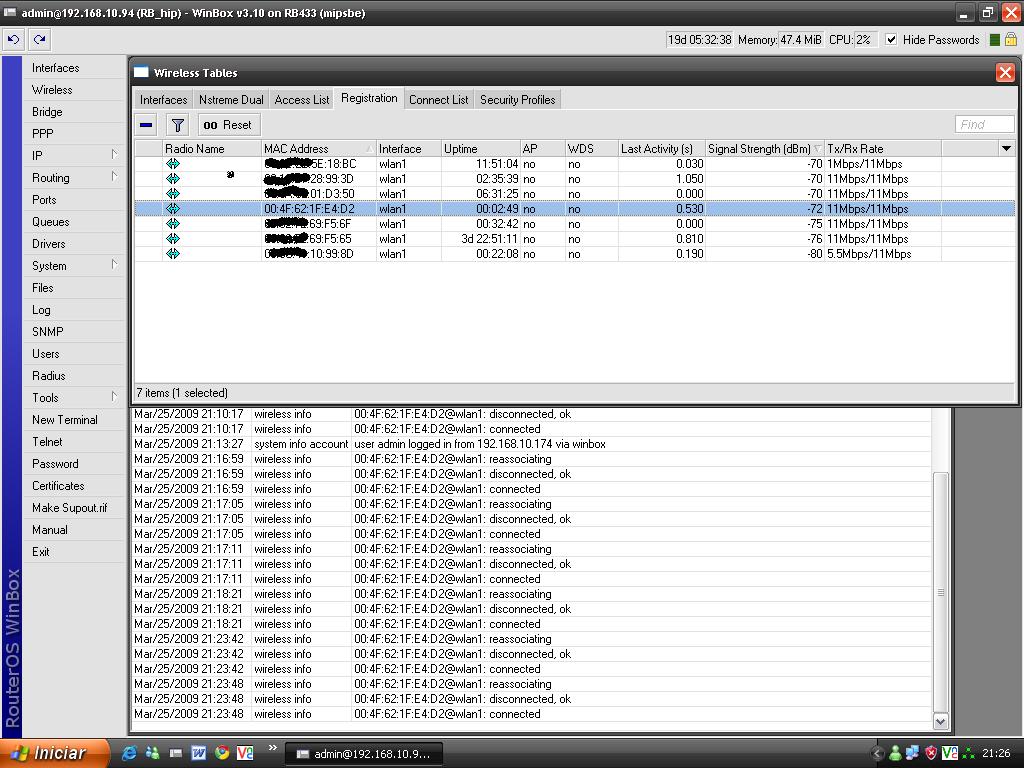Click the Redo arrow in WinBox toolbar
This screenshot has width=1024, height=768.
click(40, 40)
